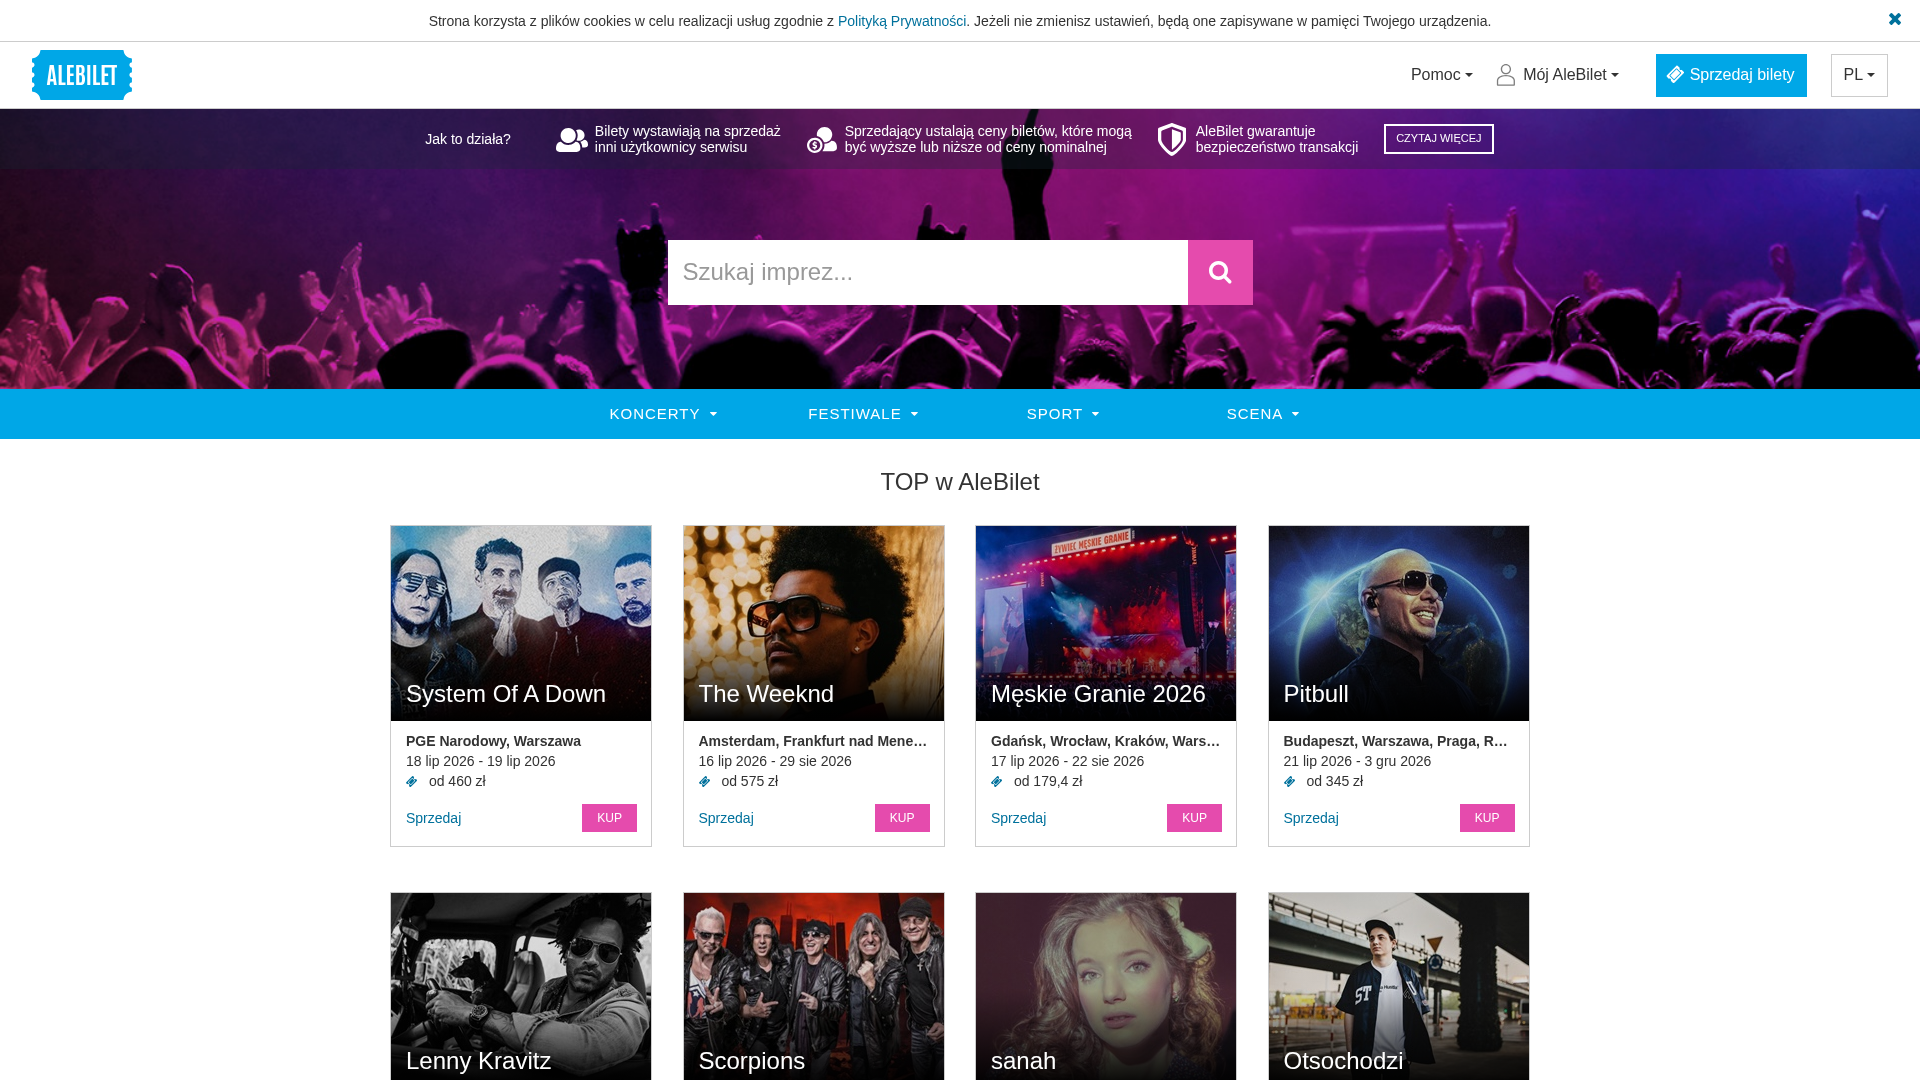Click KUP for System Of A Down

coord(609,818)
